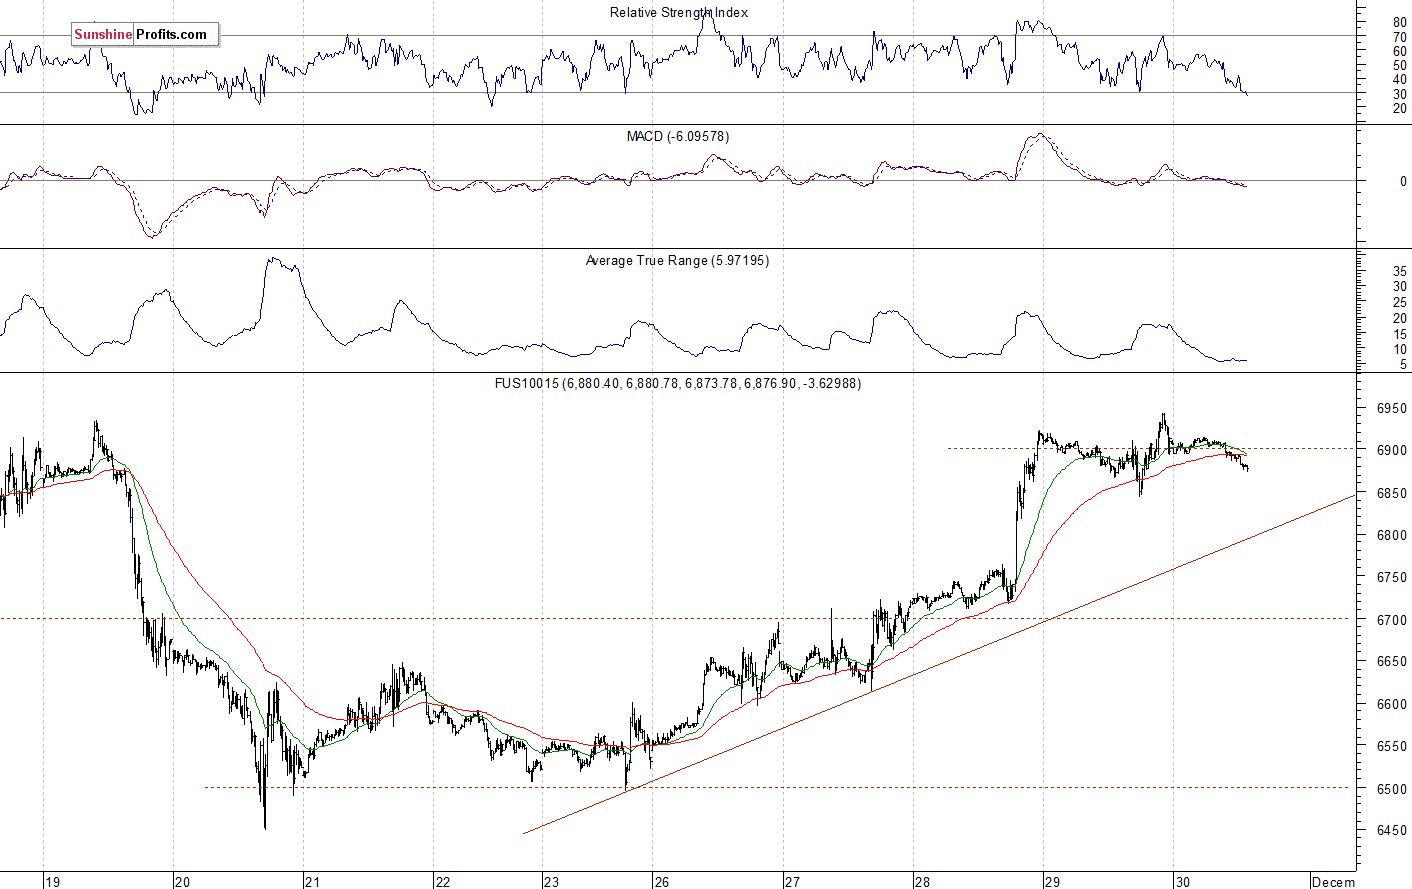This screenshot has width=1412, height=889.
Task: Click the 6550 price axis label
Action: click(x=1391, y=747)
